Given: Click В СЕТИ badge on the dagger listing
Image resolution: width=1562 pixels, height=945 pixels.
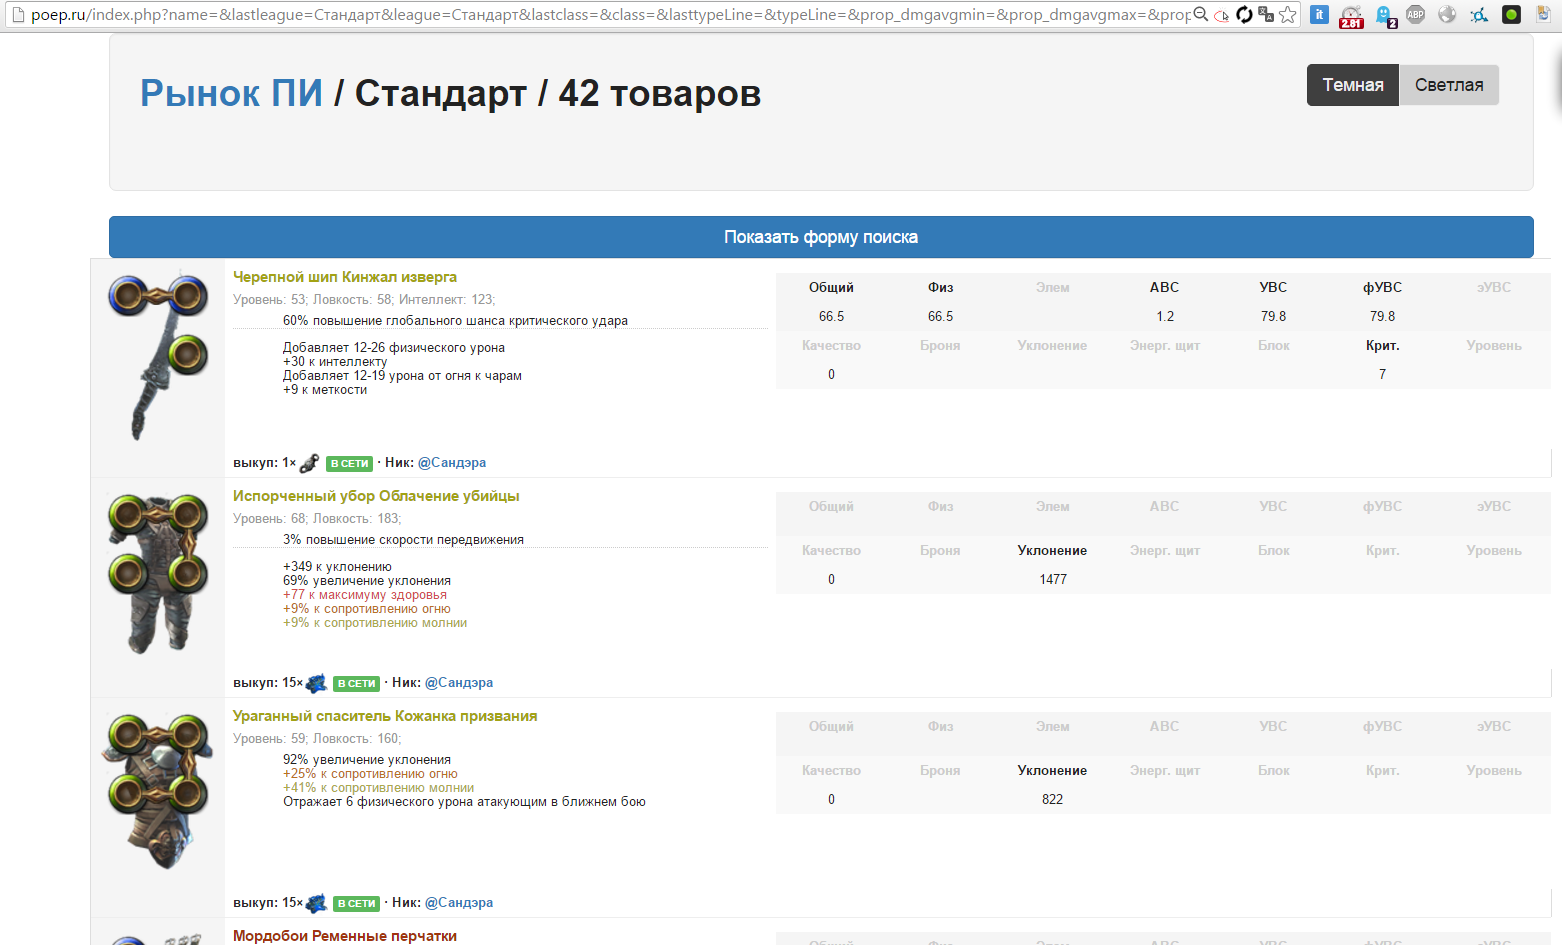Looking at the screenshot, I should pos(350,464).
